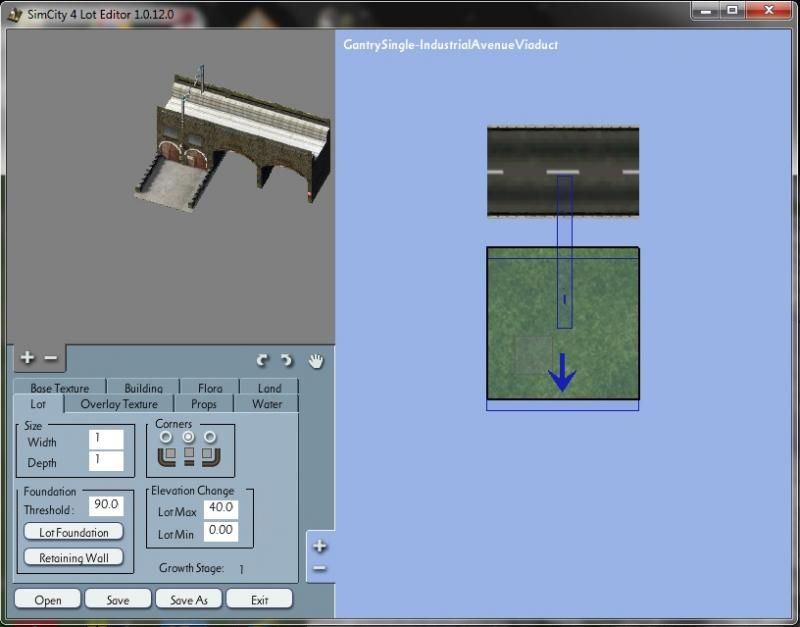The image size is (800, 627).
Task: Select the Lot tab
Action: (38, 404)
